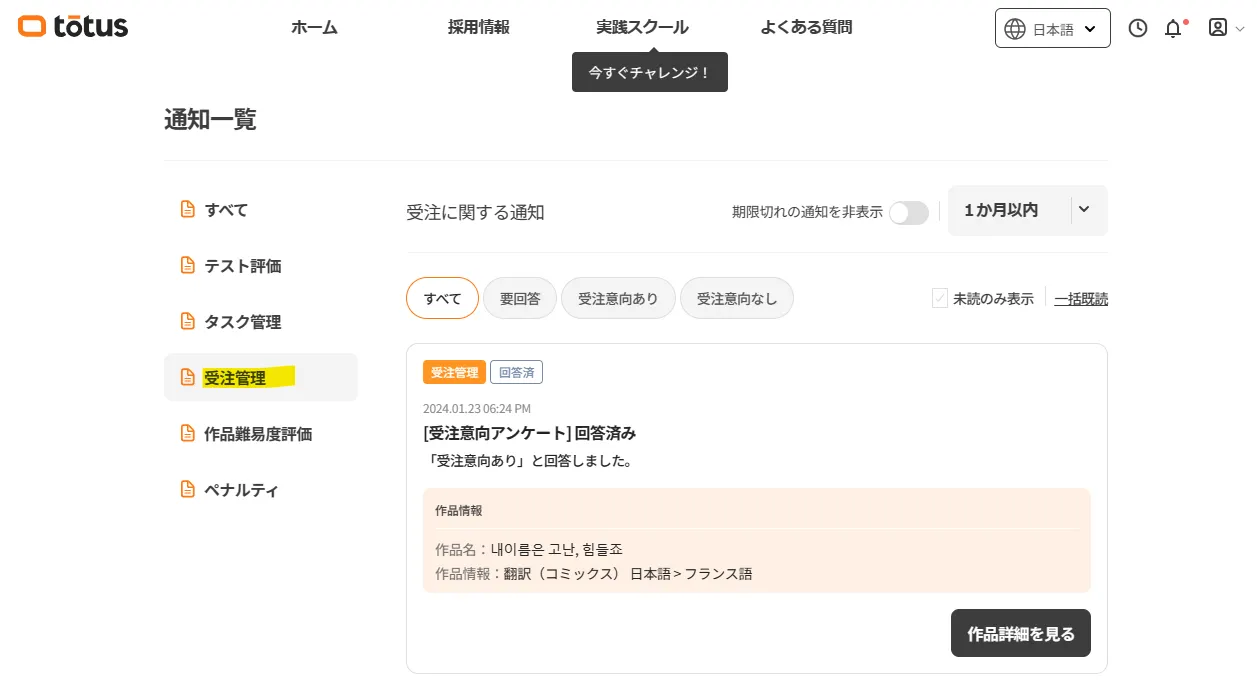Click the 作品詳細を見る button
Viewport: 1257px width, 696px height.
tap(1020, 633)
